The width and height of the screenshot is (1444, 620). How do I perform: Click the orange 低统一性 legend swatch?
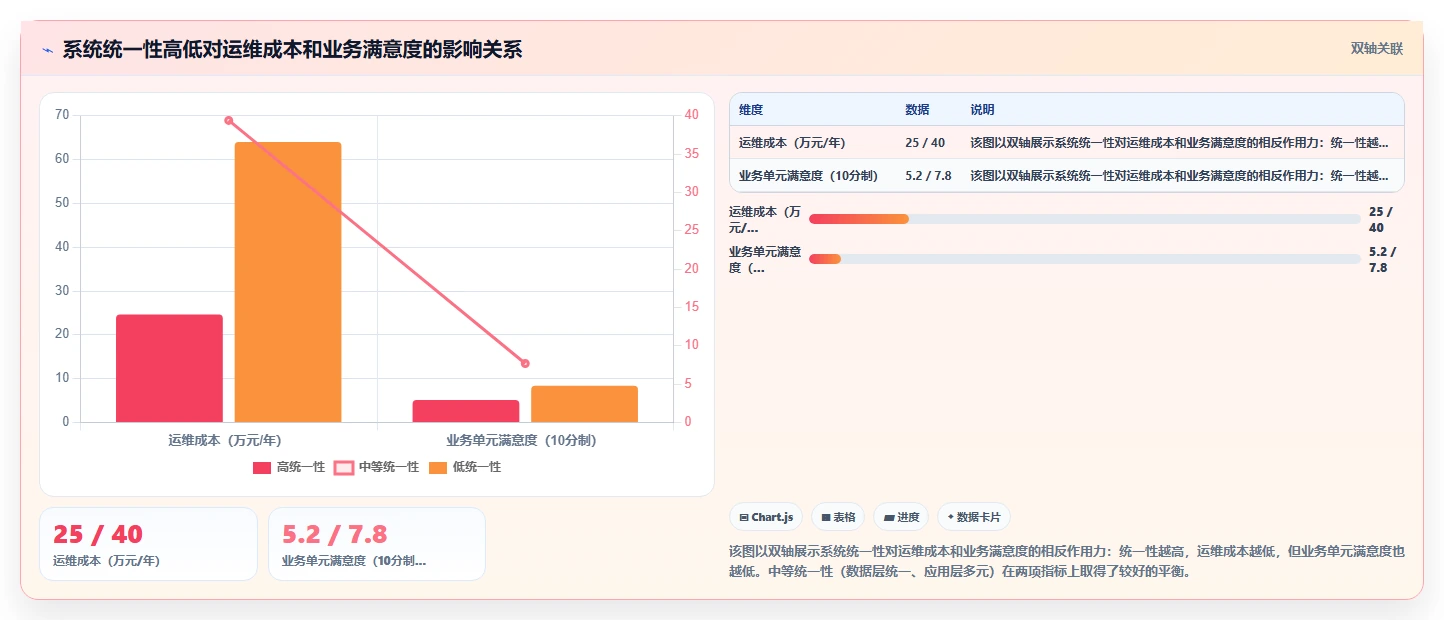(438, 467)
